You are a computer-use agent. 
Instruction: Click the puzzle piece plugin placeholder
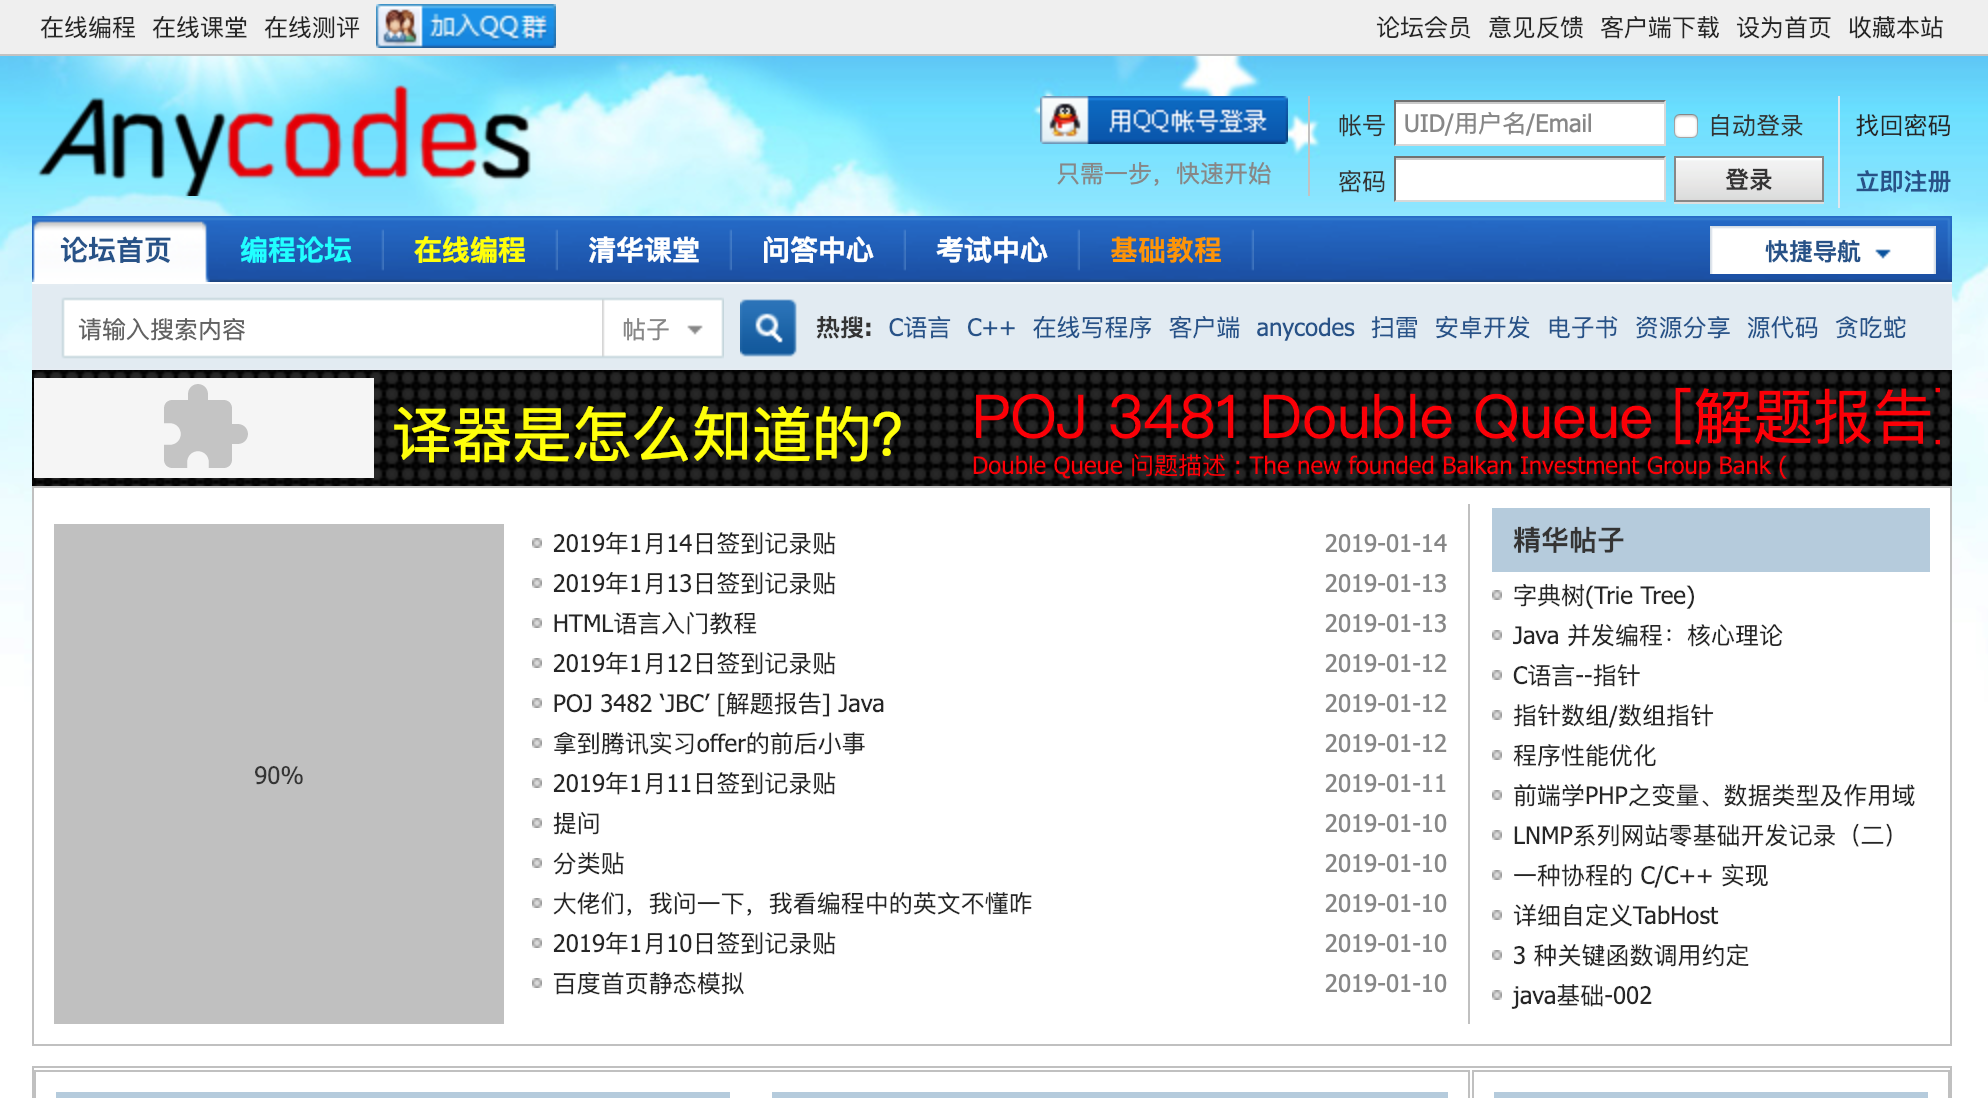(204, 427)
